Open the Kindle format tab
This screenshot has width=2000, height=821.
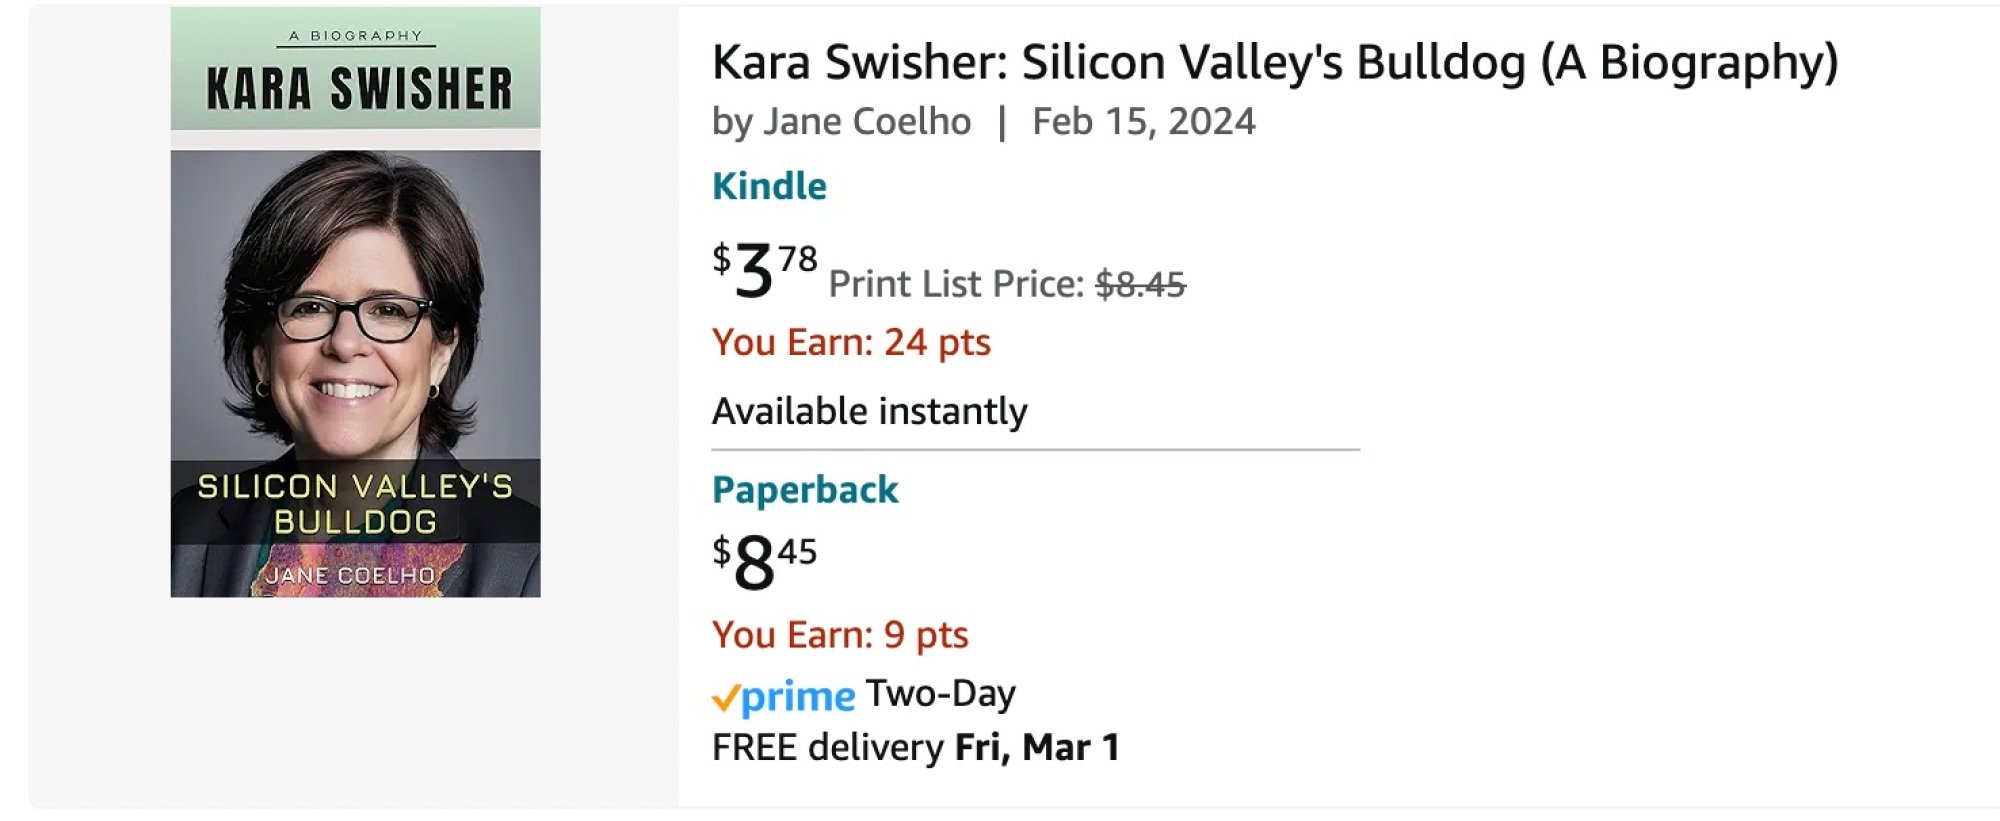[x=768, y=185]
